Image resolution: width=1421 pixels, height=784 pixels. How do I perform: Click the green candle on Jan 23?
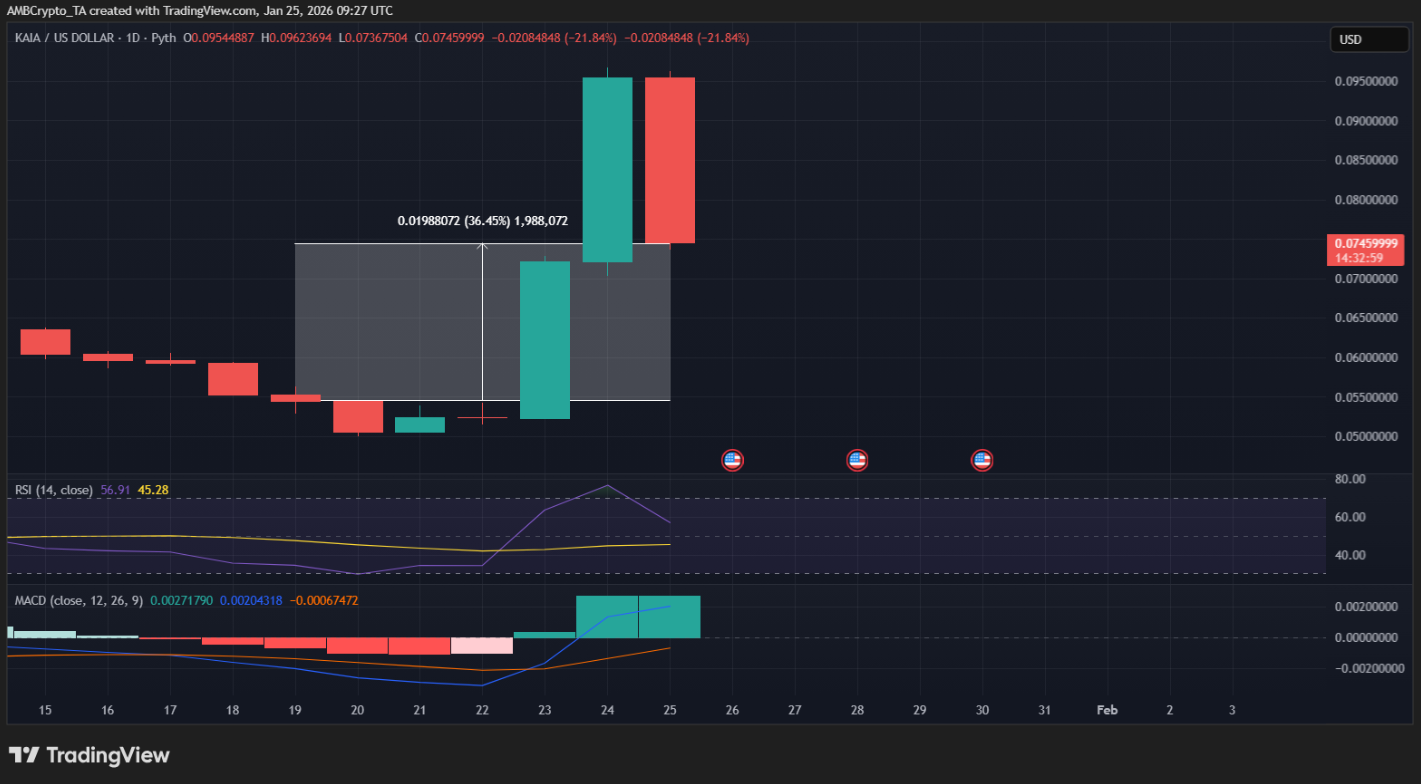(x=545, y=340)
